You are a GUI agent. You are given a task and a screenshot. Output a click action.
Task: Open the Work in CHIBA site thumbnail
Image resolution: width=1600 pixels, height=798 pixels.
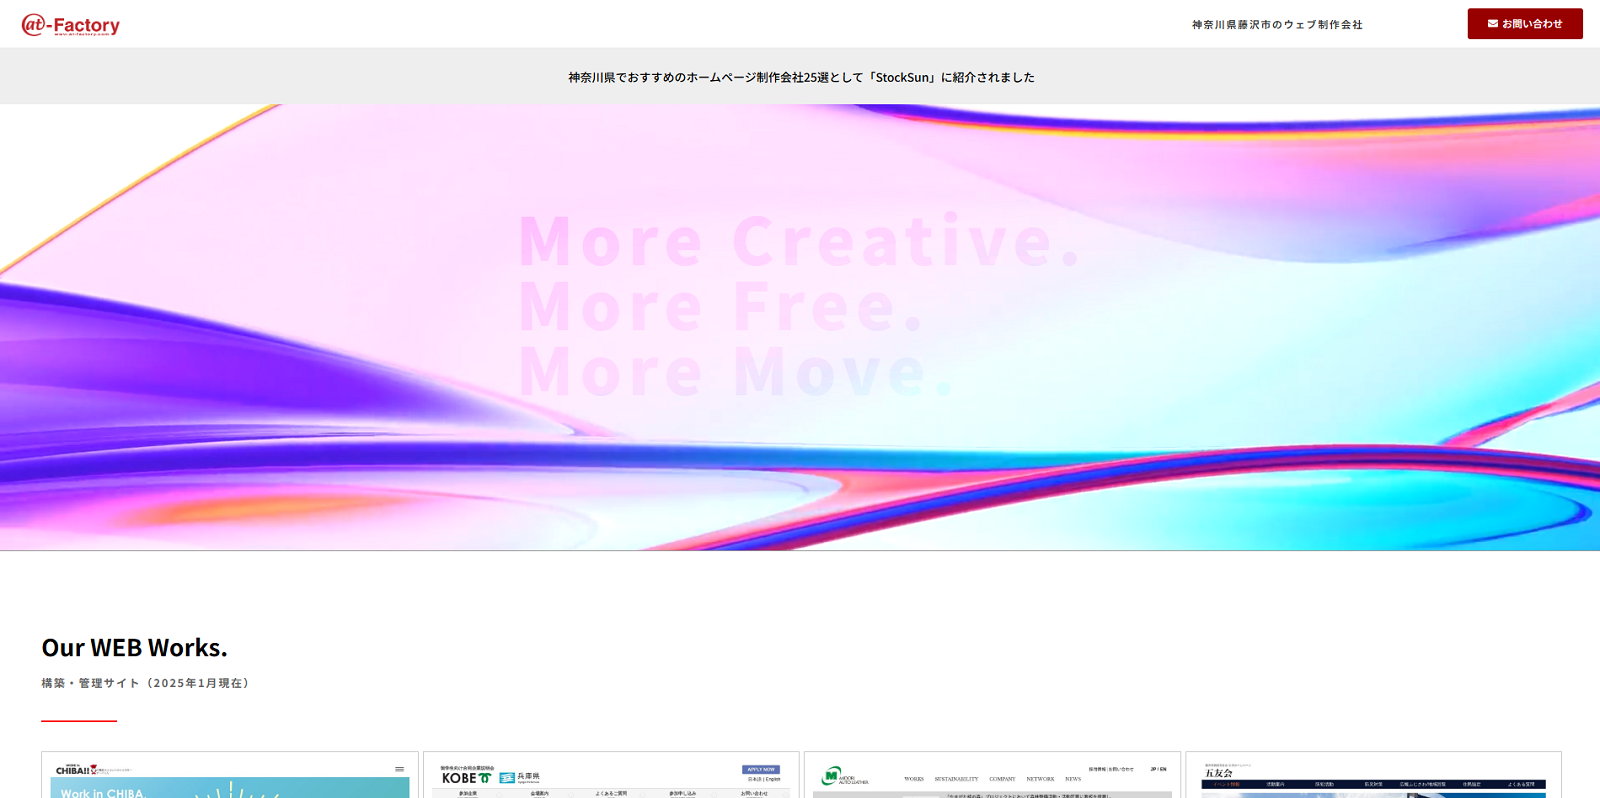[x=230, y=788]
